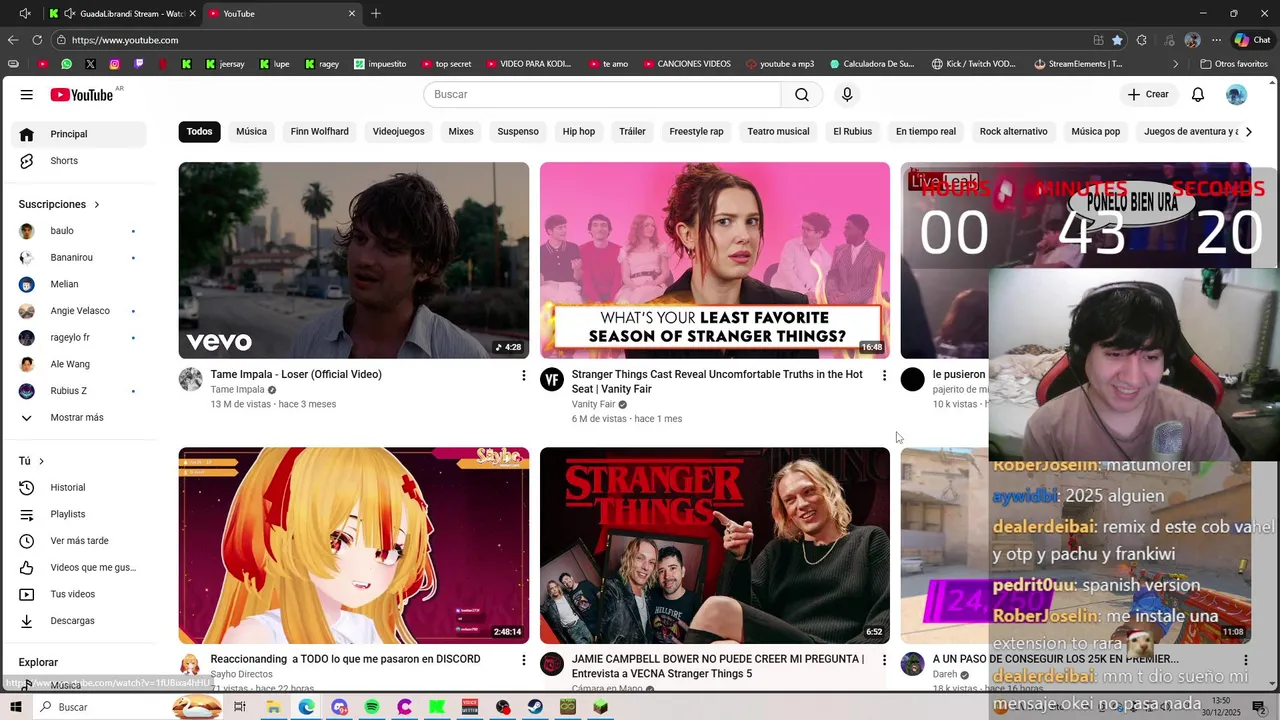The width and height of the screenshot is (1280, 720).
Task: Open the Vanity Fair Stranger Things thumbnail
Action: click(x=715, y=260)
